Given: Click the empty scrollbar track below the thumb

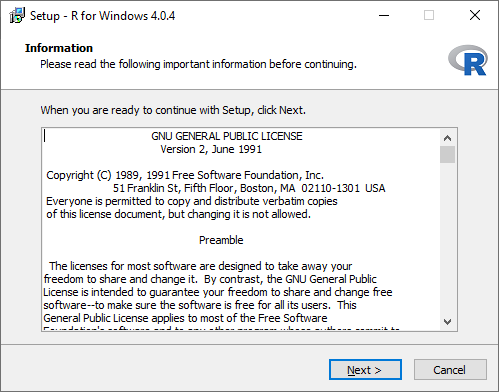Looking at the screenshot, I should [x=447, y=238].
